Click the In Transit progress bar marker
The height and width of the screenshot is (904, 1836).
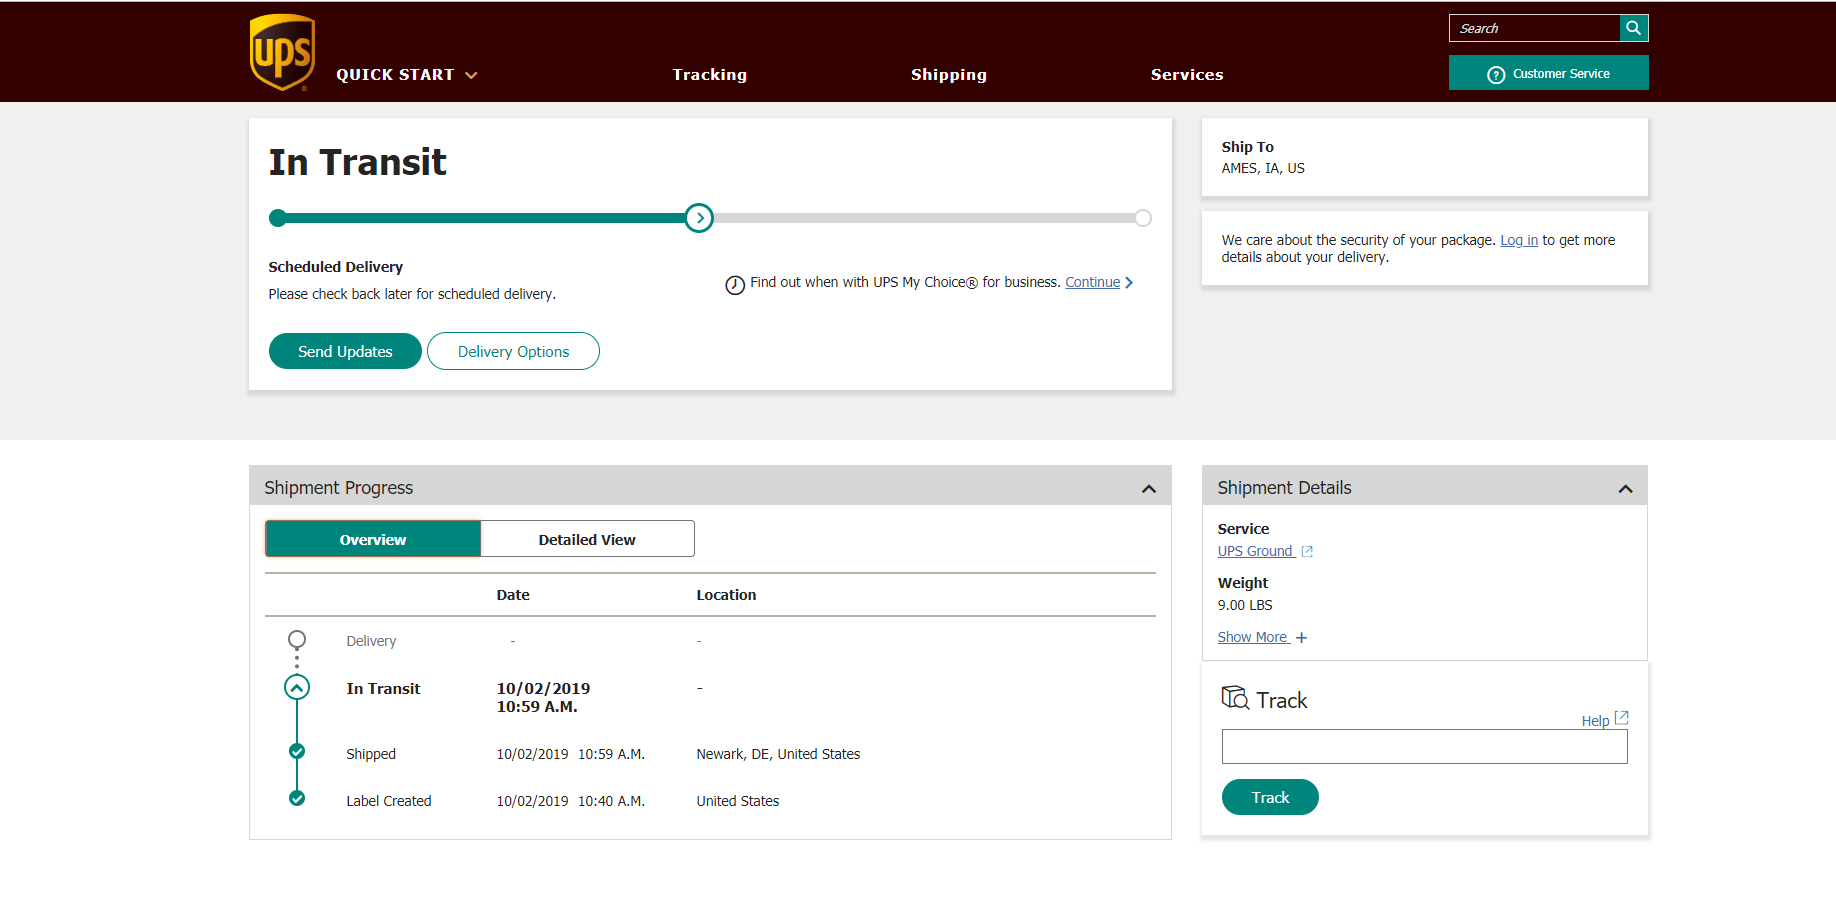pos(699,218)
